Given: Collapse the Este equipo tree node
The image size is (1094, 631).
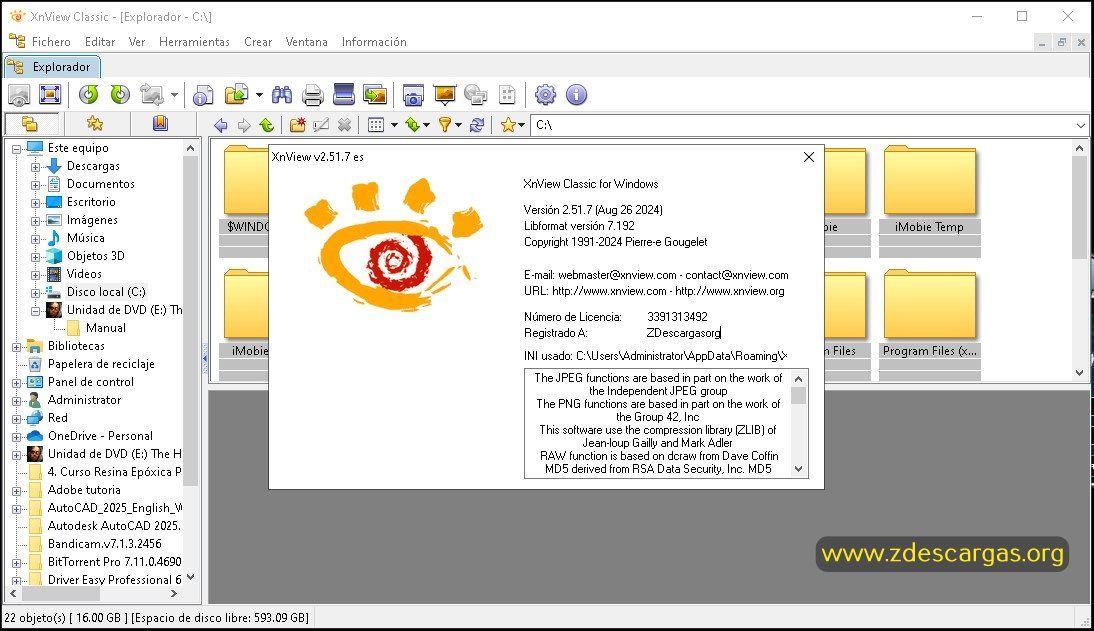Looking at the screenshot, I should (17, 149).
